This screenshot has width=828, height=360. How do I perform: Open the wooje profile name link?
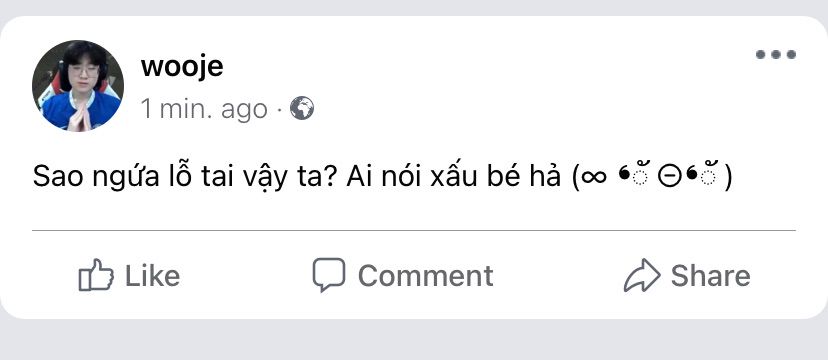coord(182,67)
